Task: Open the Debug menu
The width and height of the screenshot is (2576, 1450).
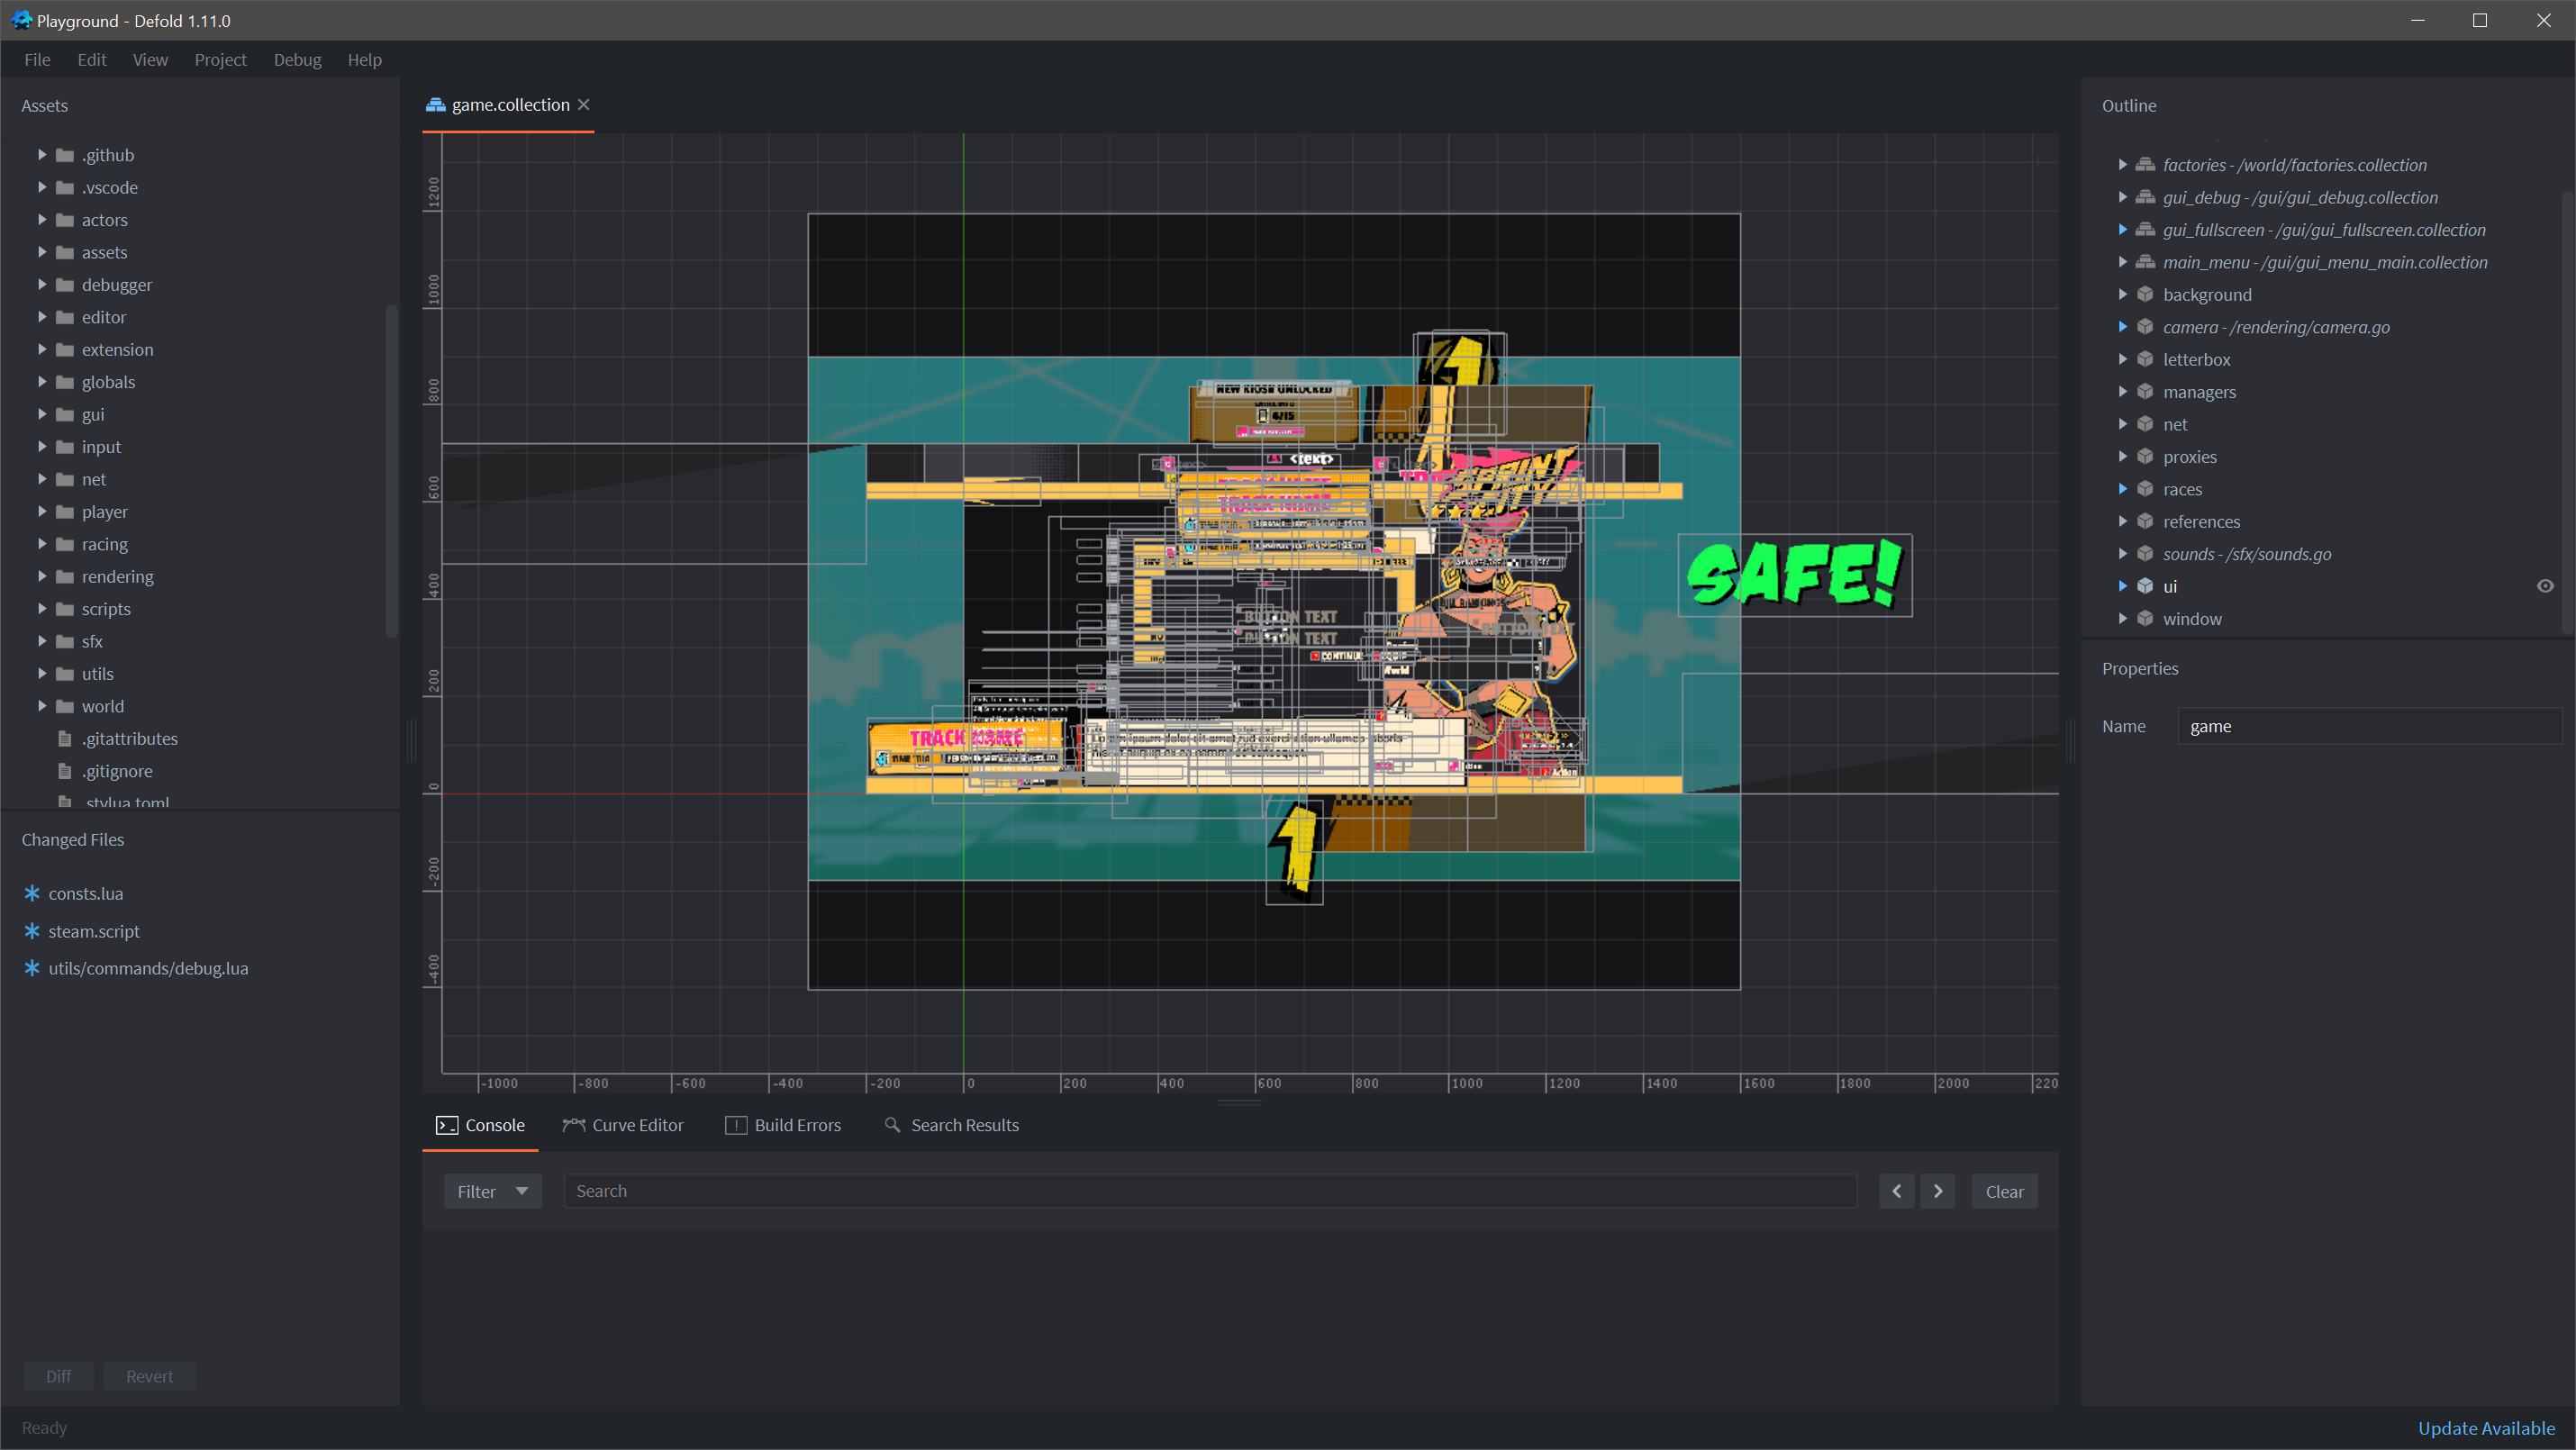Action: click(x=296, y=59)
